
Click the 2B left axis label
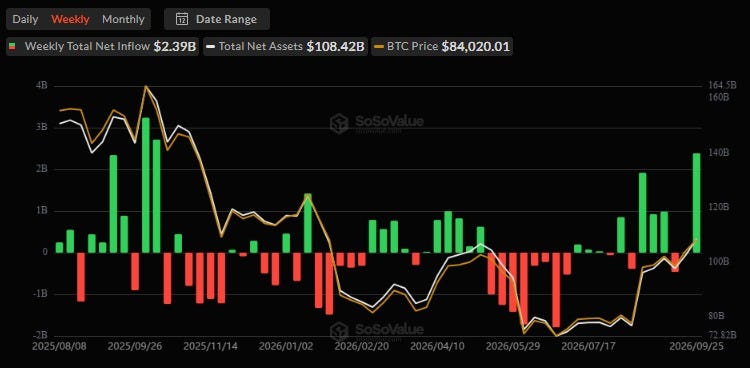41,169
